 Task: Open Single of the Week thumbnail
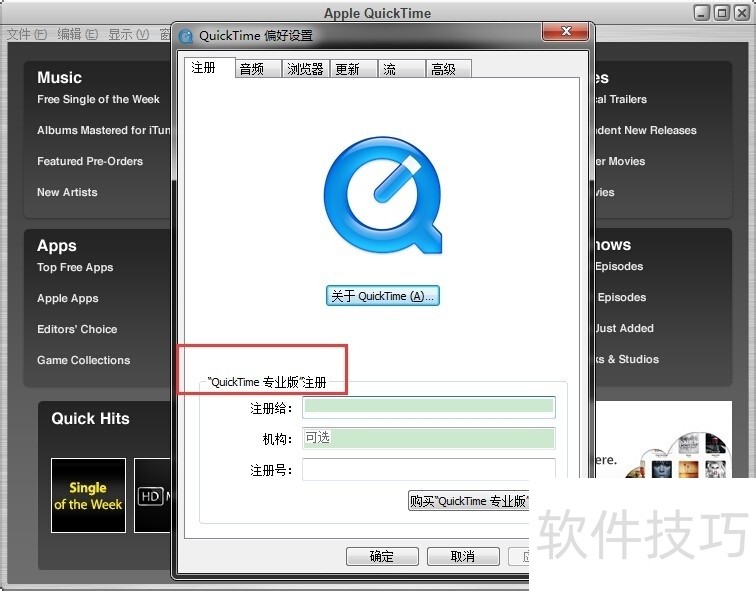88,496
